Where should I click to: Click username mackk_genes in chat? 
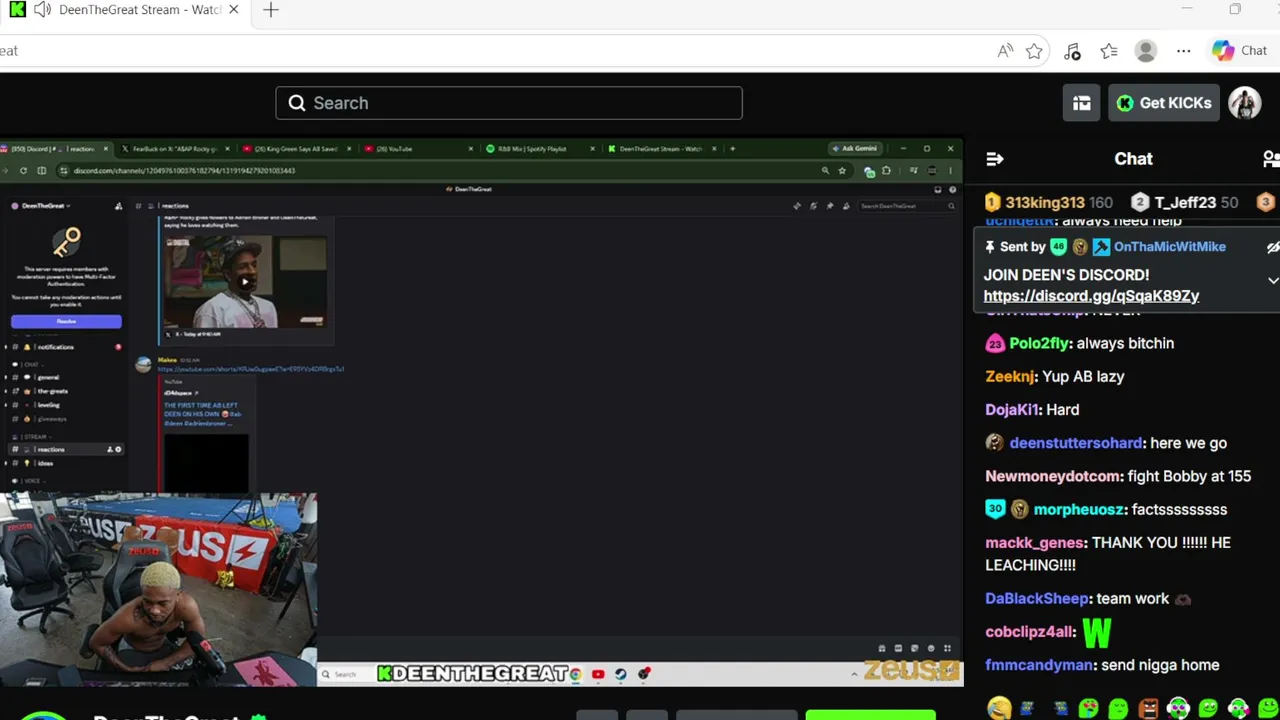click(1035, 543)
